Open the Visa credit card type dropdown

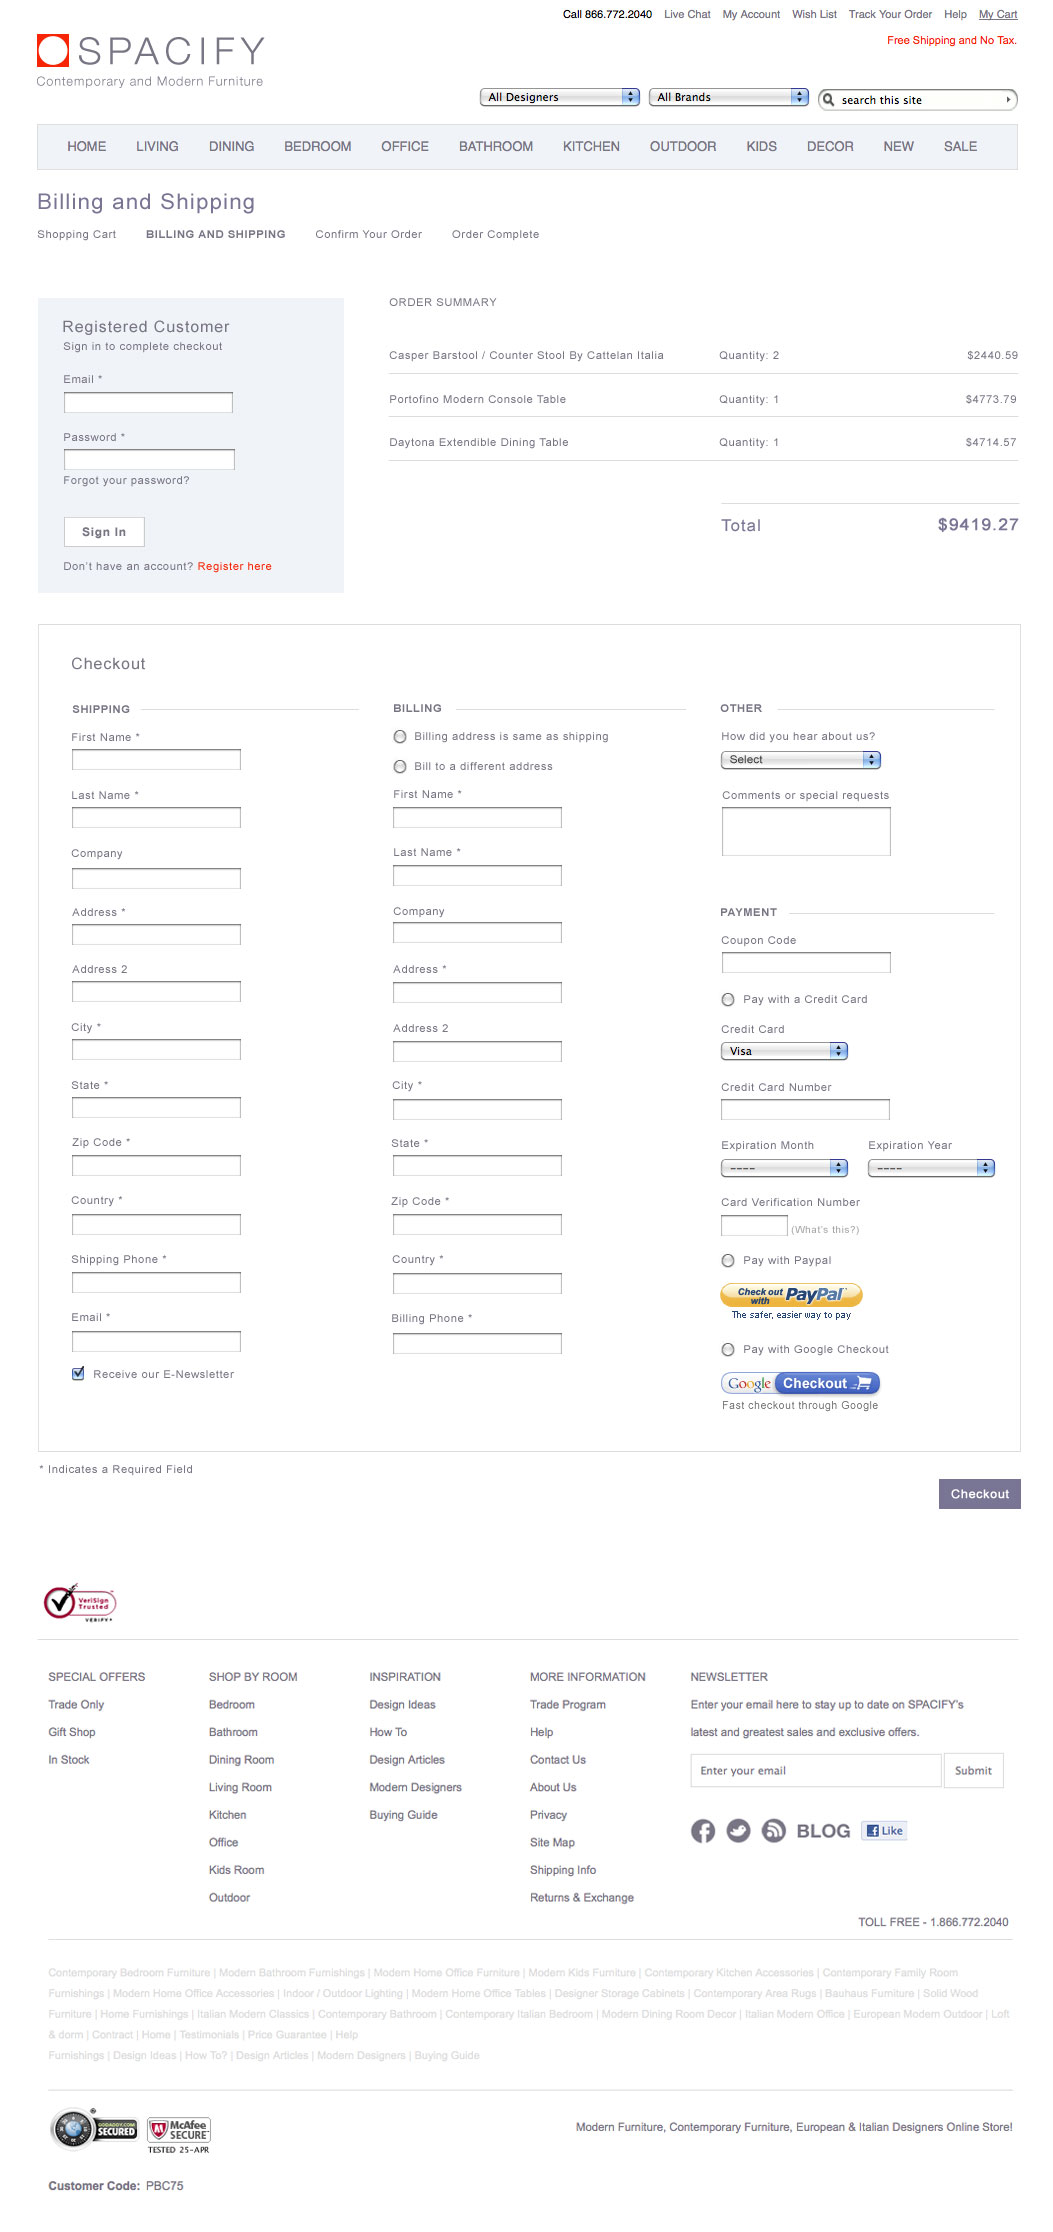tap(784, 1051)
